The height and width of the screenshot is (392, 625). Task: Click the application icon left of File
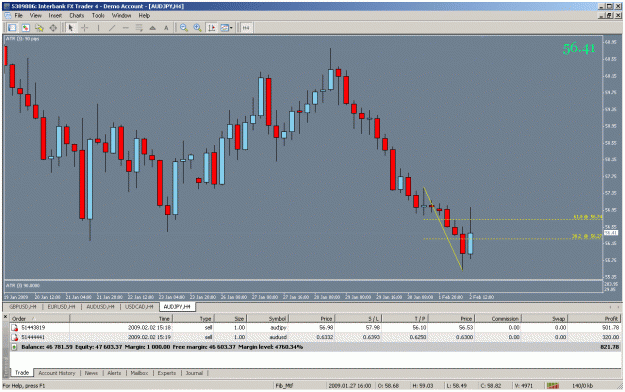pos(8,16)
